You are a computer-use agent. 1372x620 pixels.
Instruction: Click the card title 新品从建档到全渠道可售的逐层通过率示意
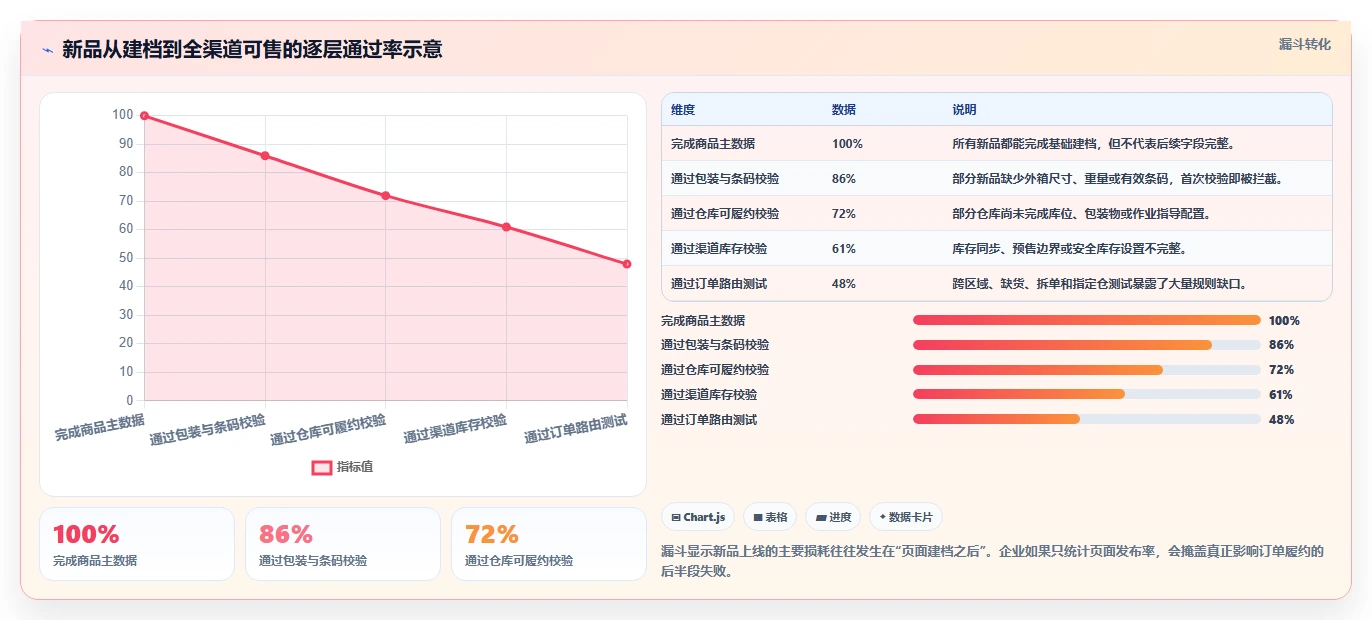[x=252, y=49]
